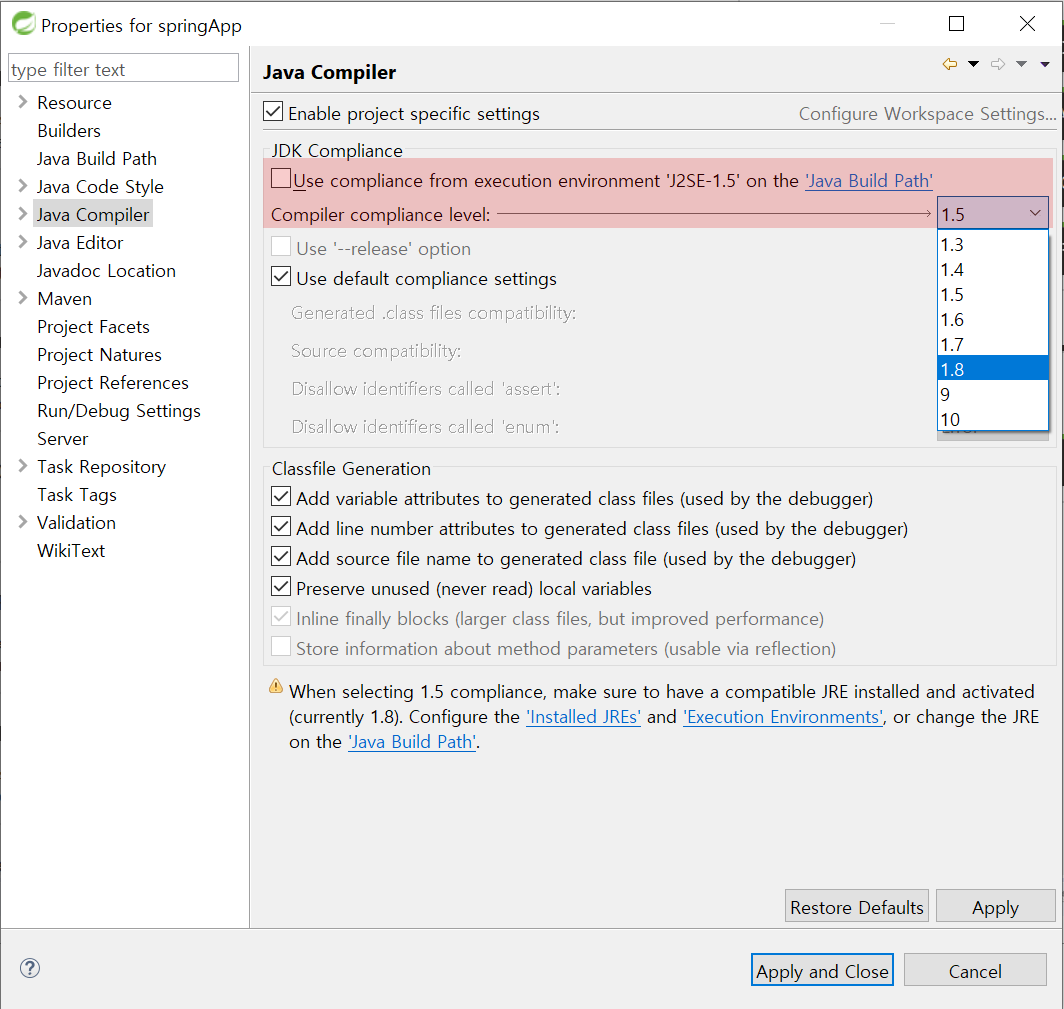Expand the Task Repository tree node

tap(22, 465)
